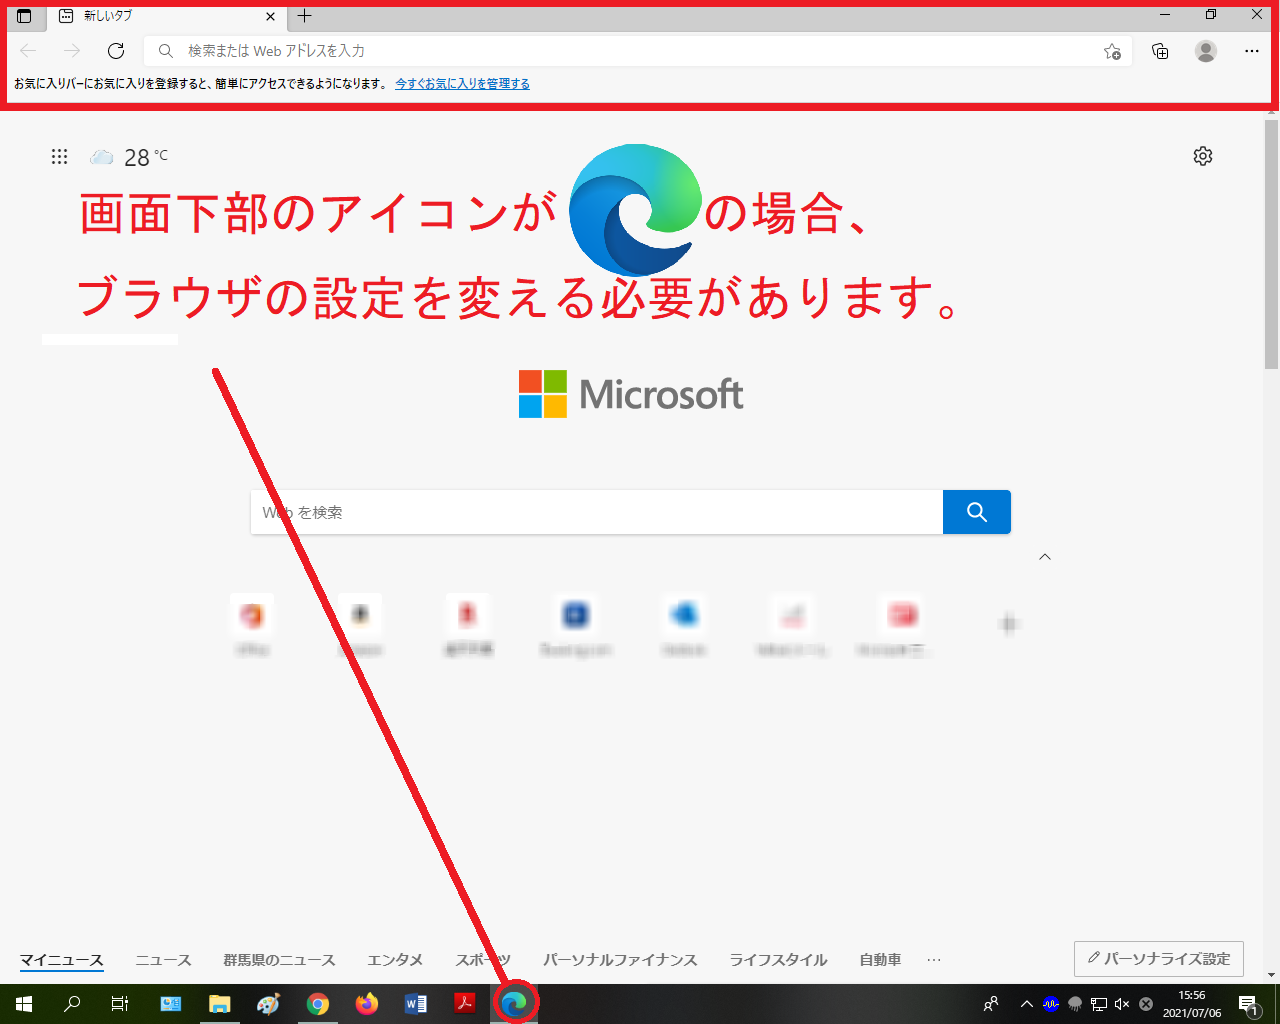The image size is (1280, 1024).
Task: Open the People icon in system tray
Action: 991,1004
